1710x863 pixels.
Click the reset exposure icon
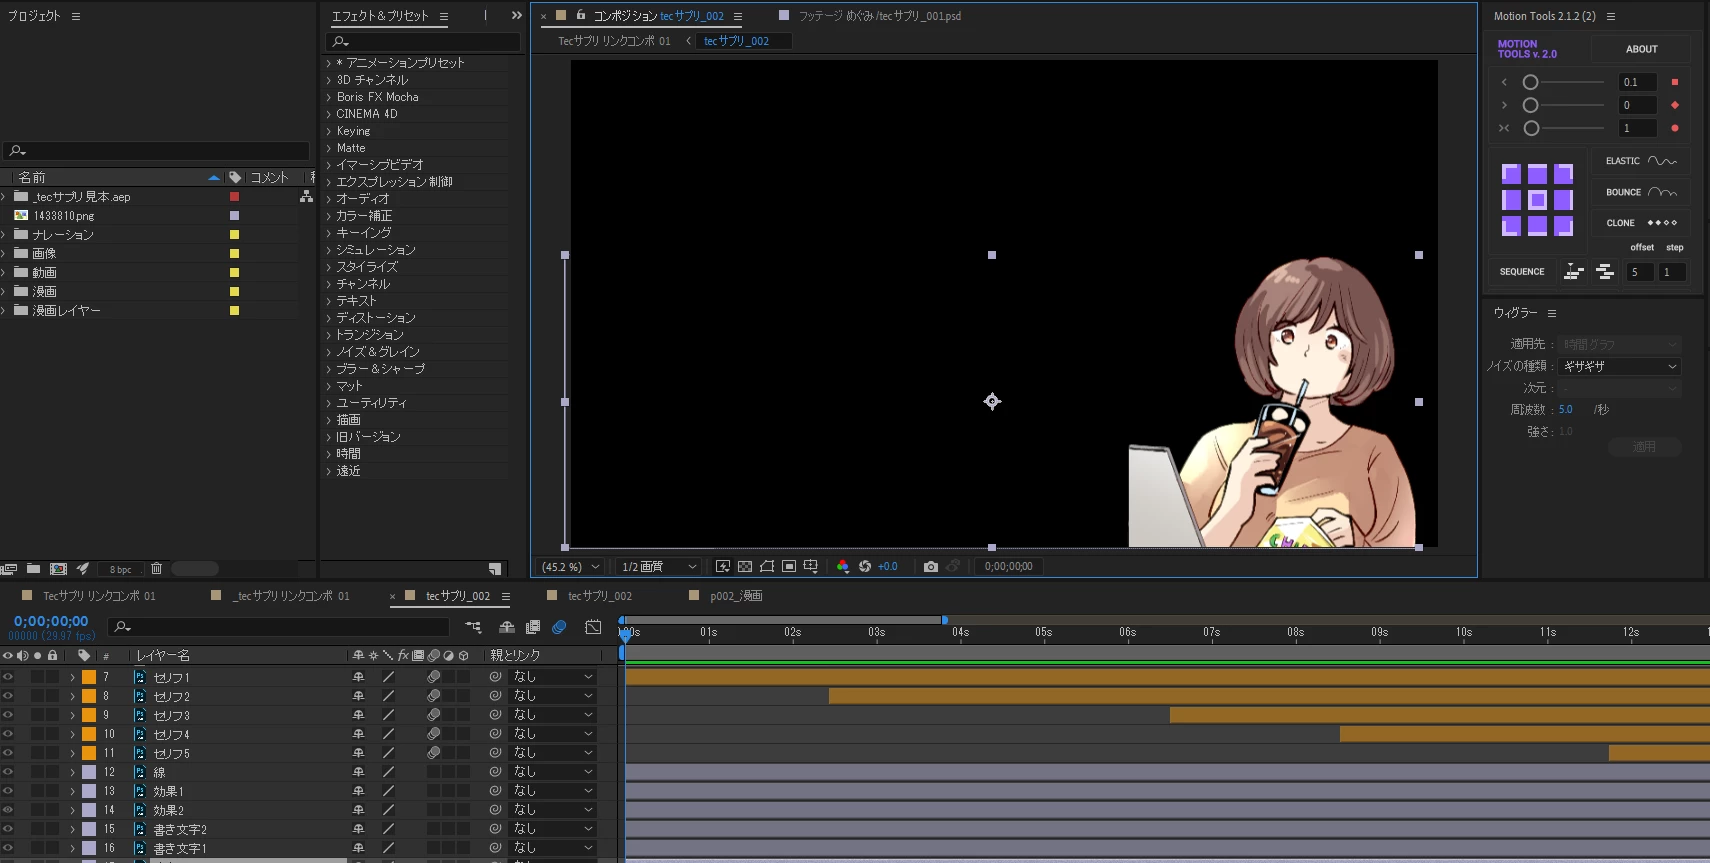pos(865,566)
